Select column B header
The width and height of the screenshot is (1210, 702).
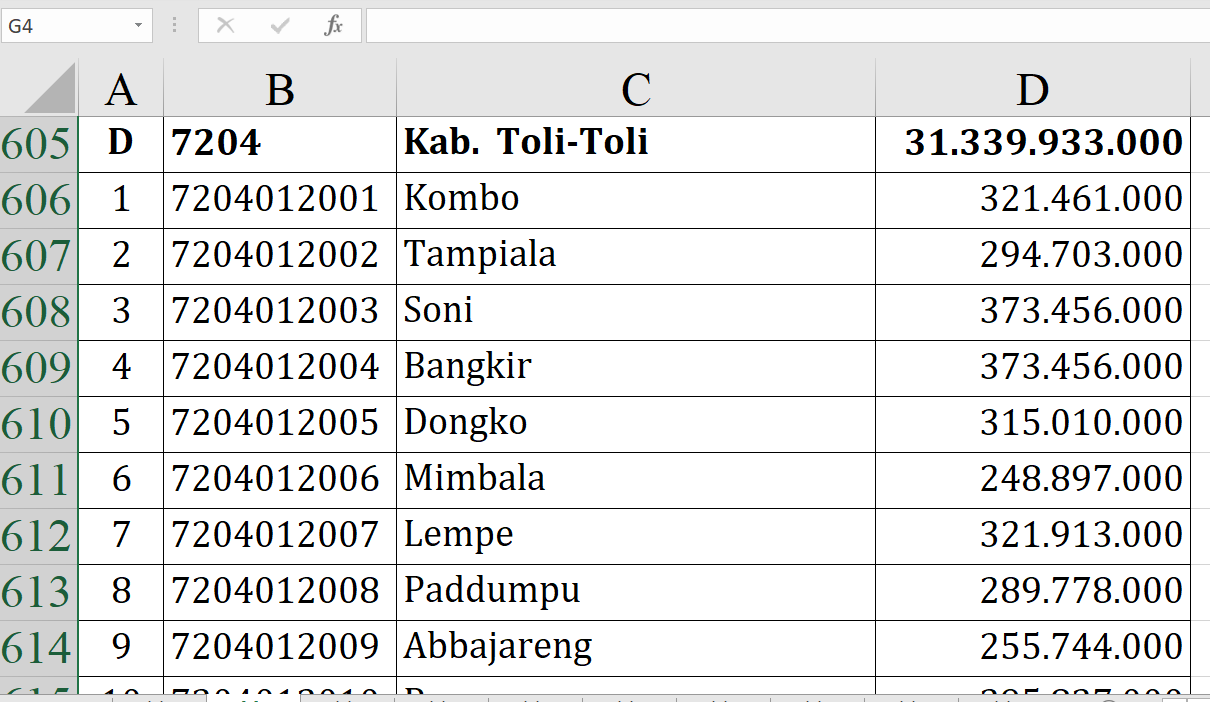pos(280,90)
